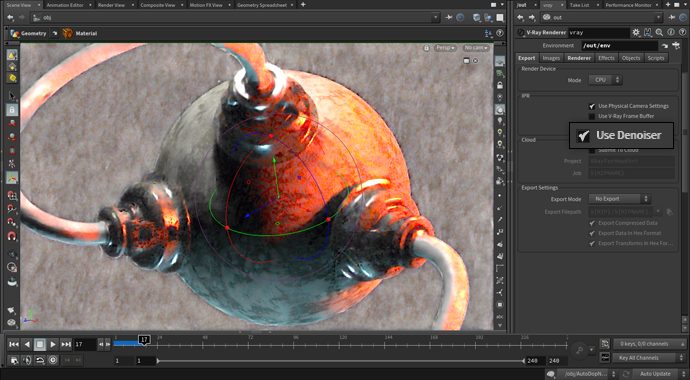Click the Material shelf icon
The height and width of the screenshot is (380, 690).
(x=67, y=33)
